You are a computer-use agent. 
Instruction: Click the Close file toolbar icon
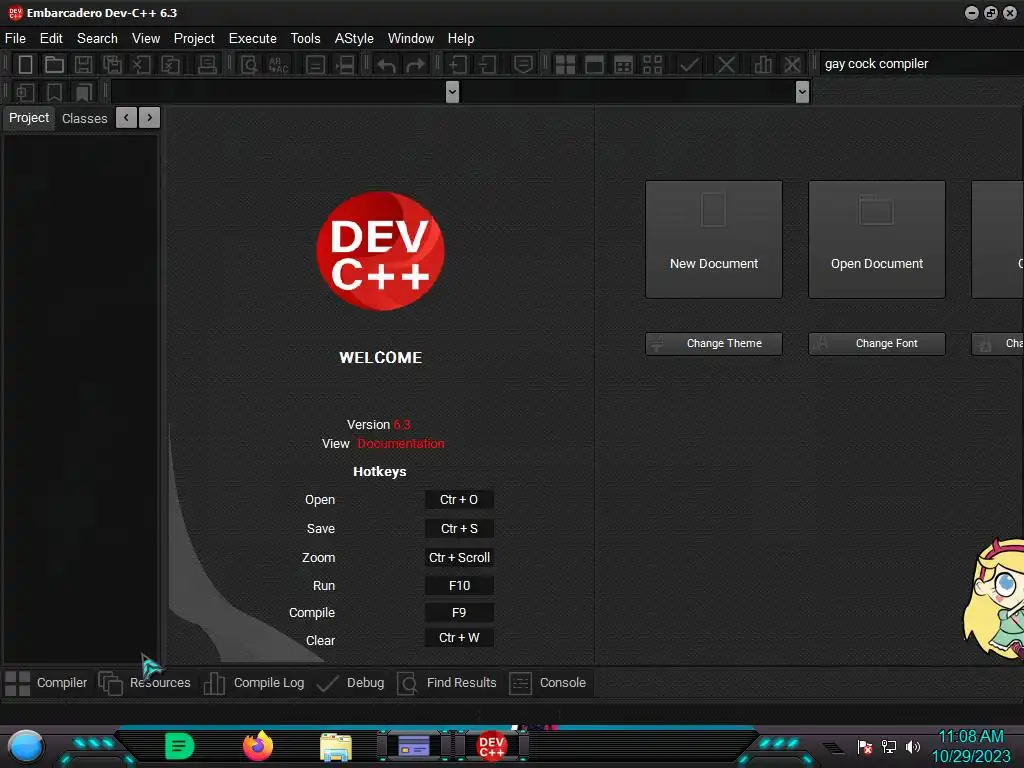[x=141, y=64]
